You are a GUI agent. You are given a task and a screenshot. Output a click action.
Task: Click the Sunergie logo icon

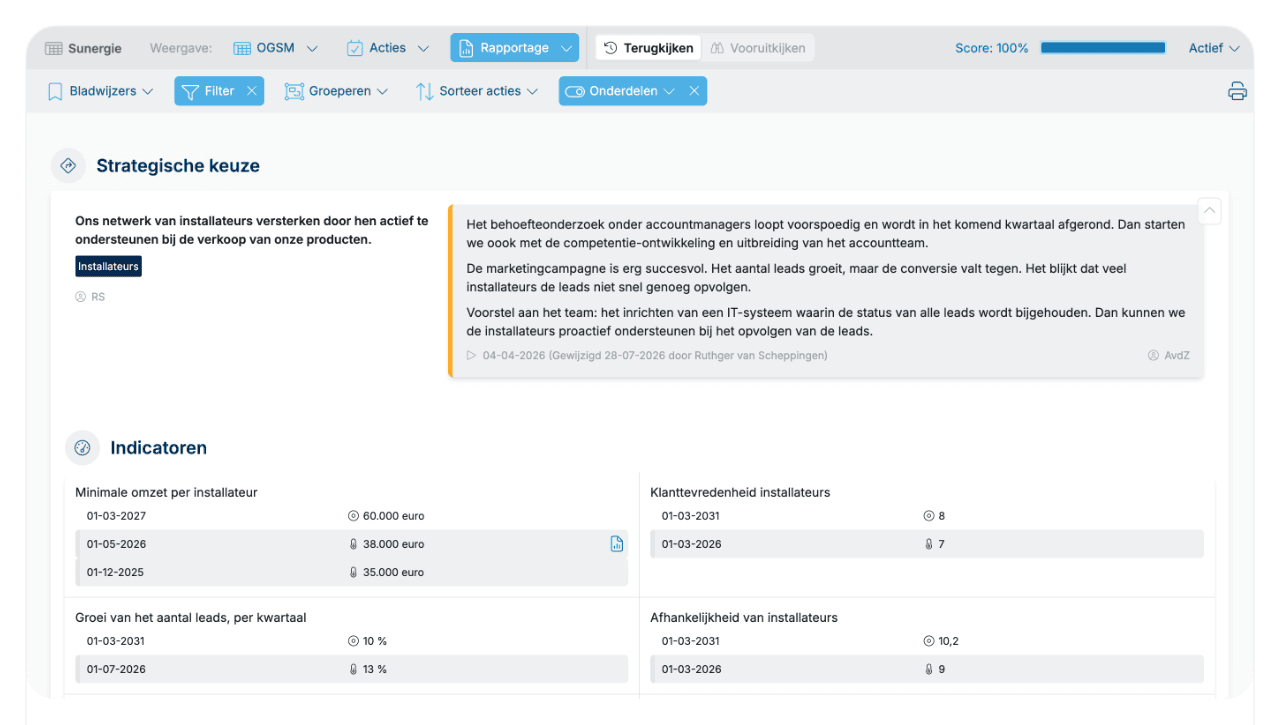click(54, 48)
